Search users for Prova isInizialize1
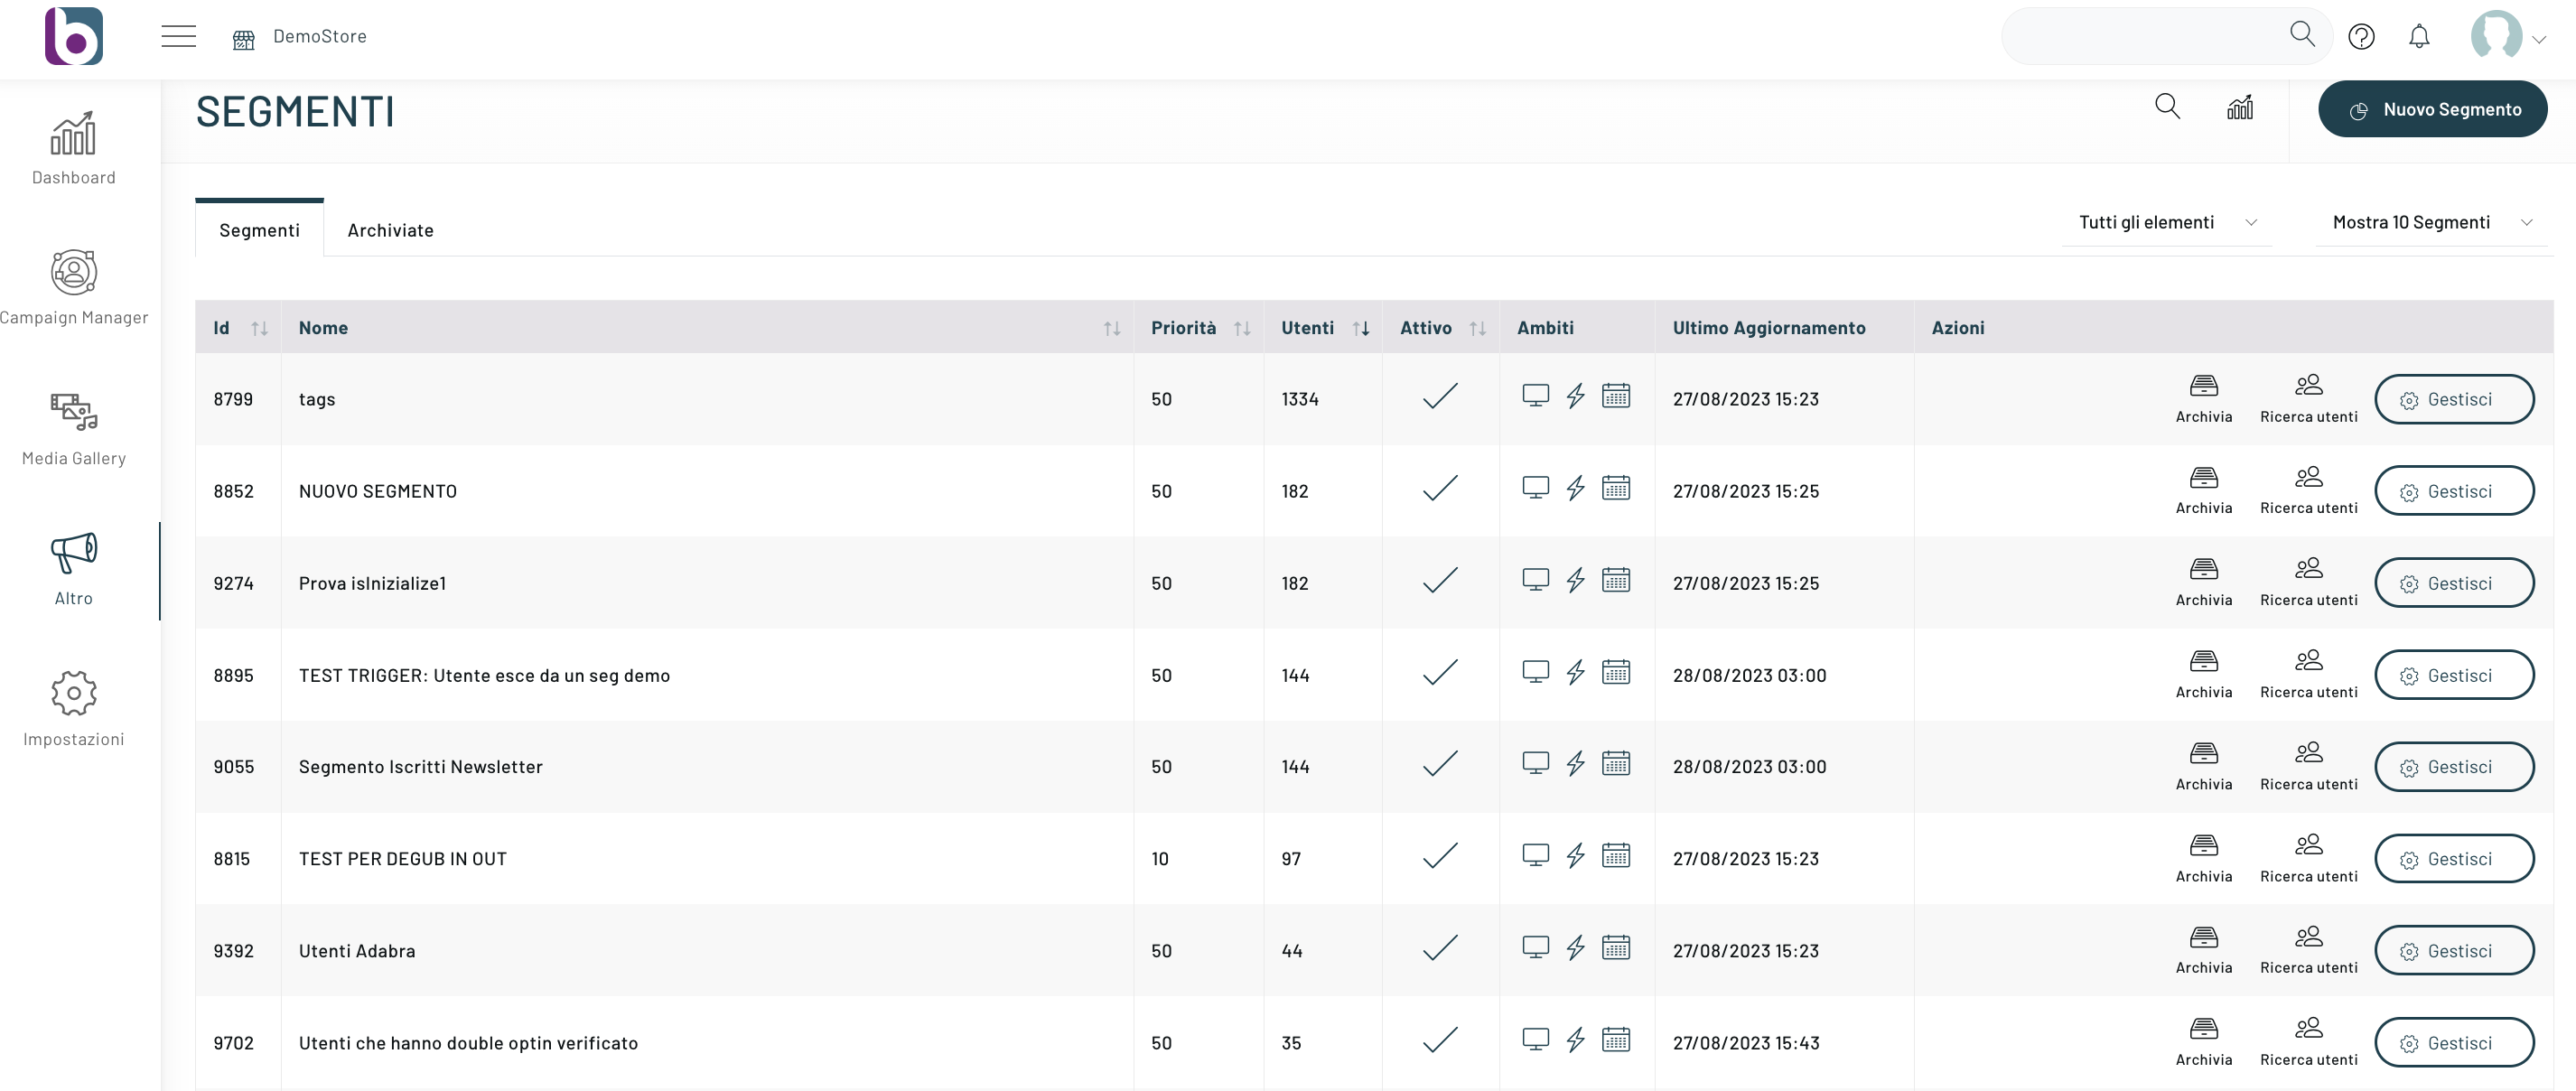2576x1091 pixels. (2308, 583)
